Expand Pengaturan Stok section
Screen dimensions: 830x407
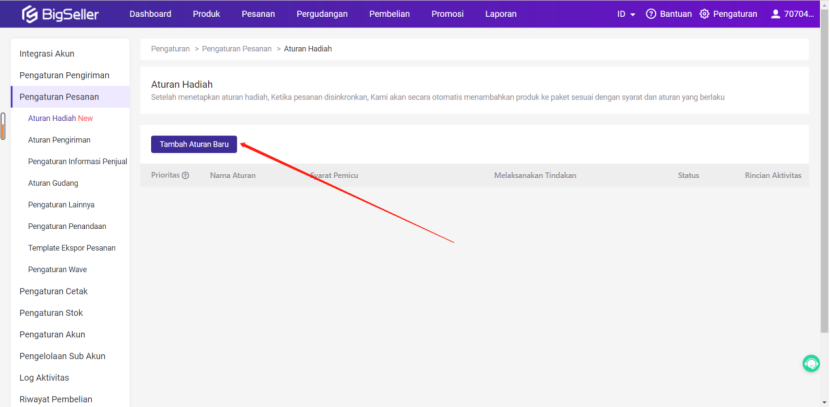[52, 313]
